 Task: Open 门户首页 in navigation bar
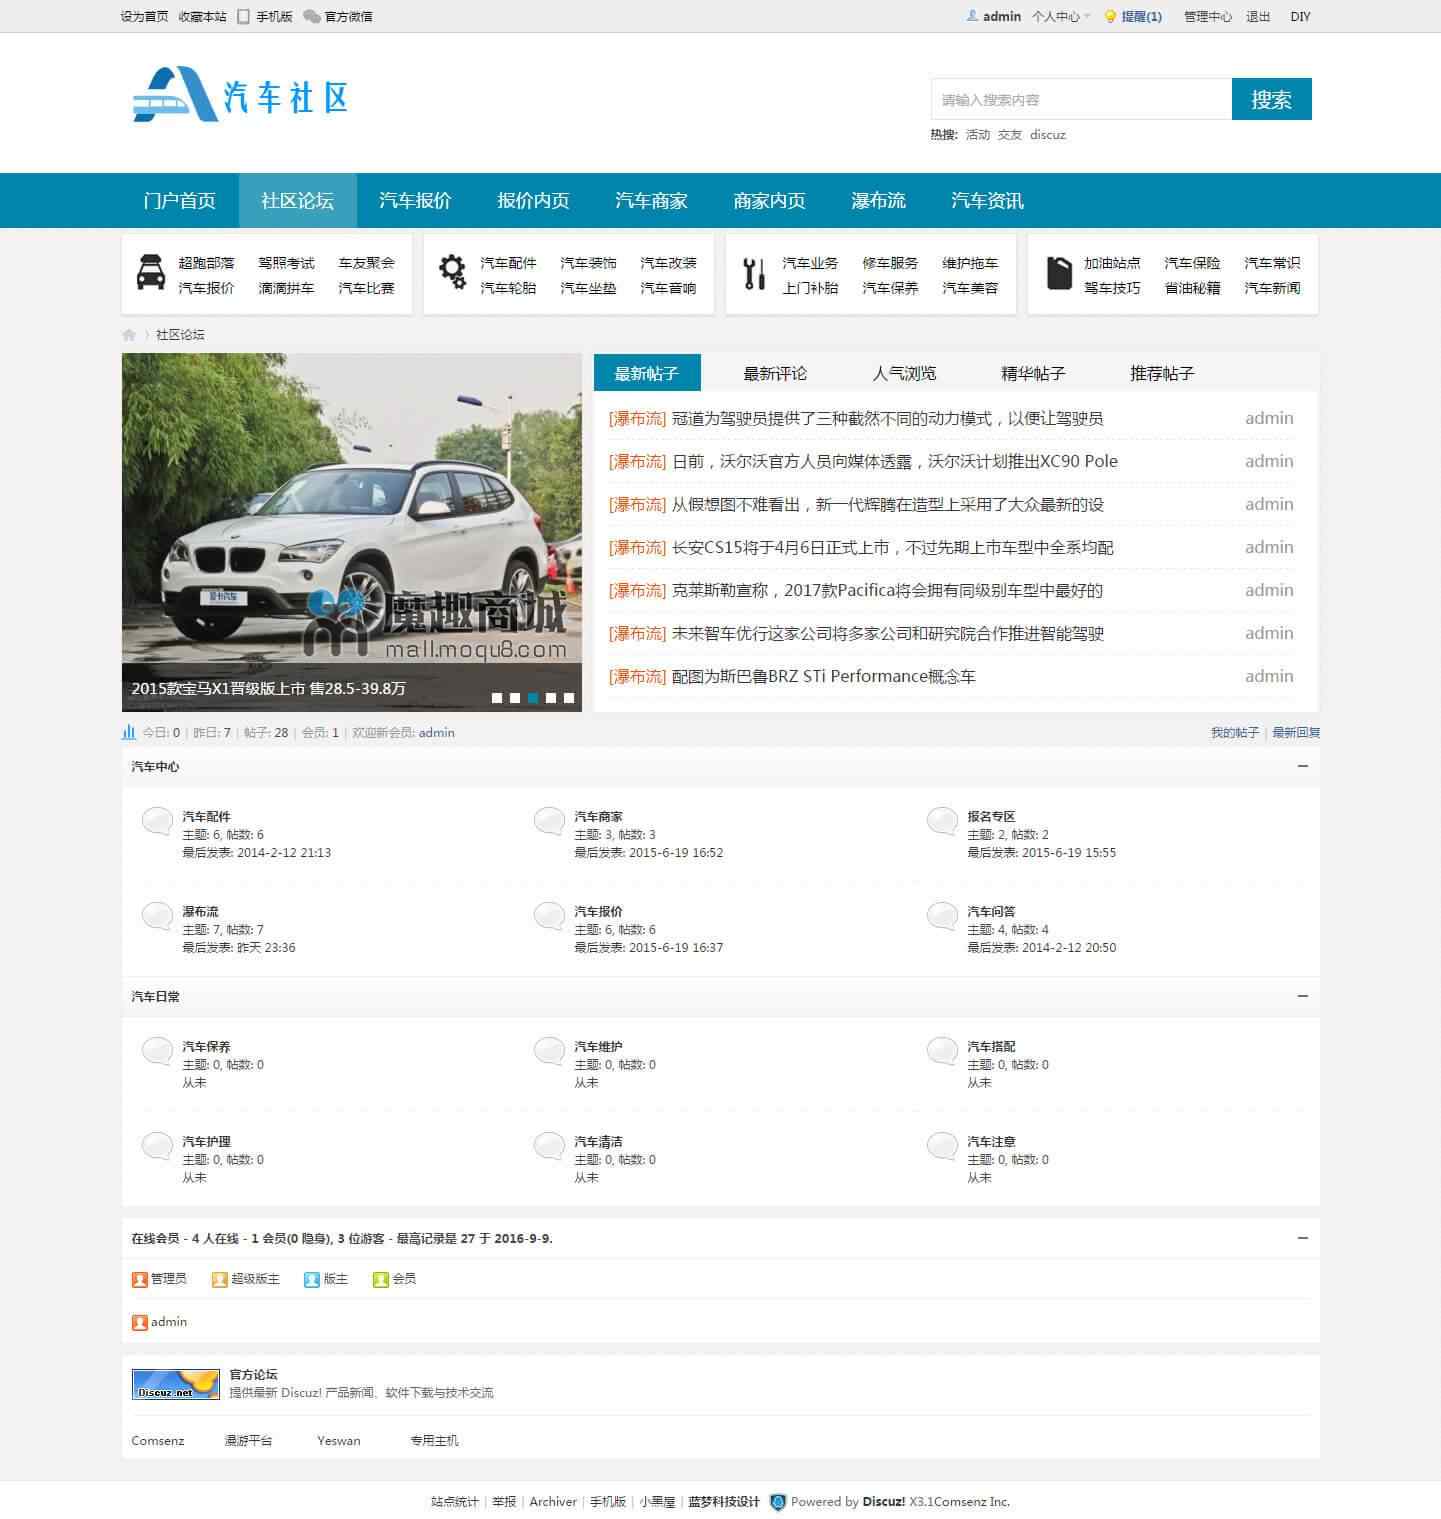(x=180, y=200)
